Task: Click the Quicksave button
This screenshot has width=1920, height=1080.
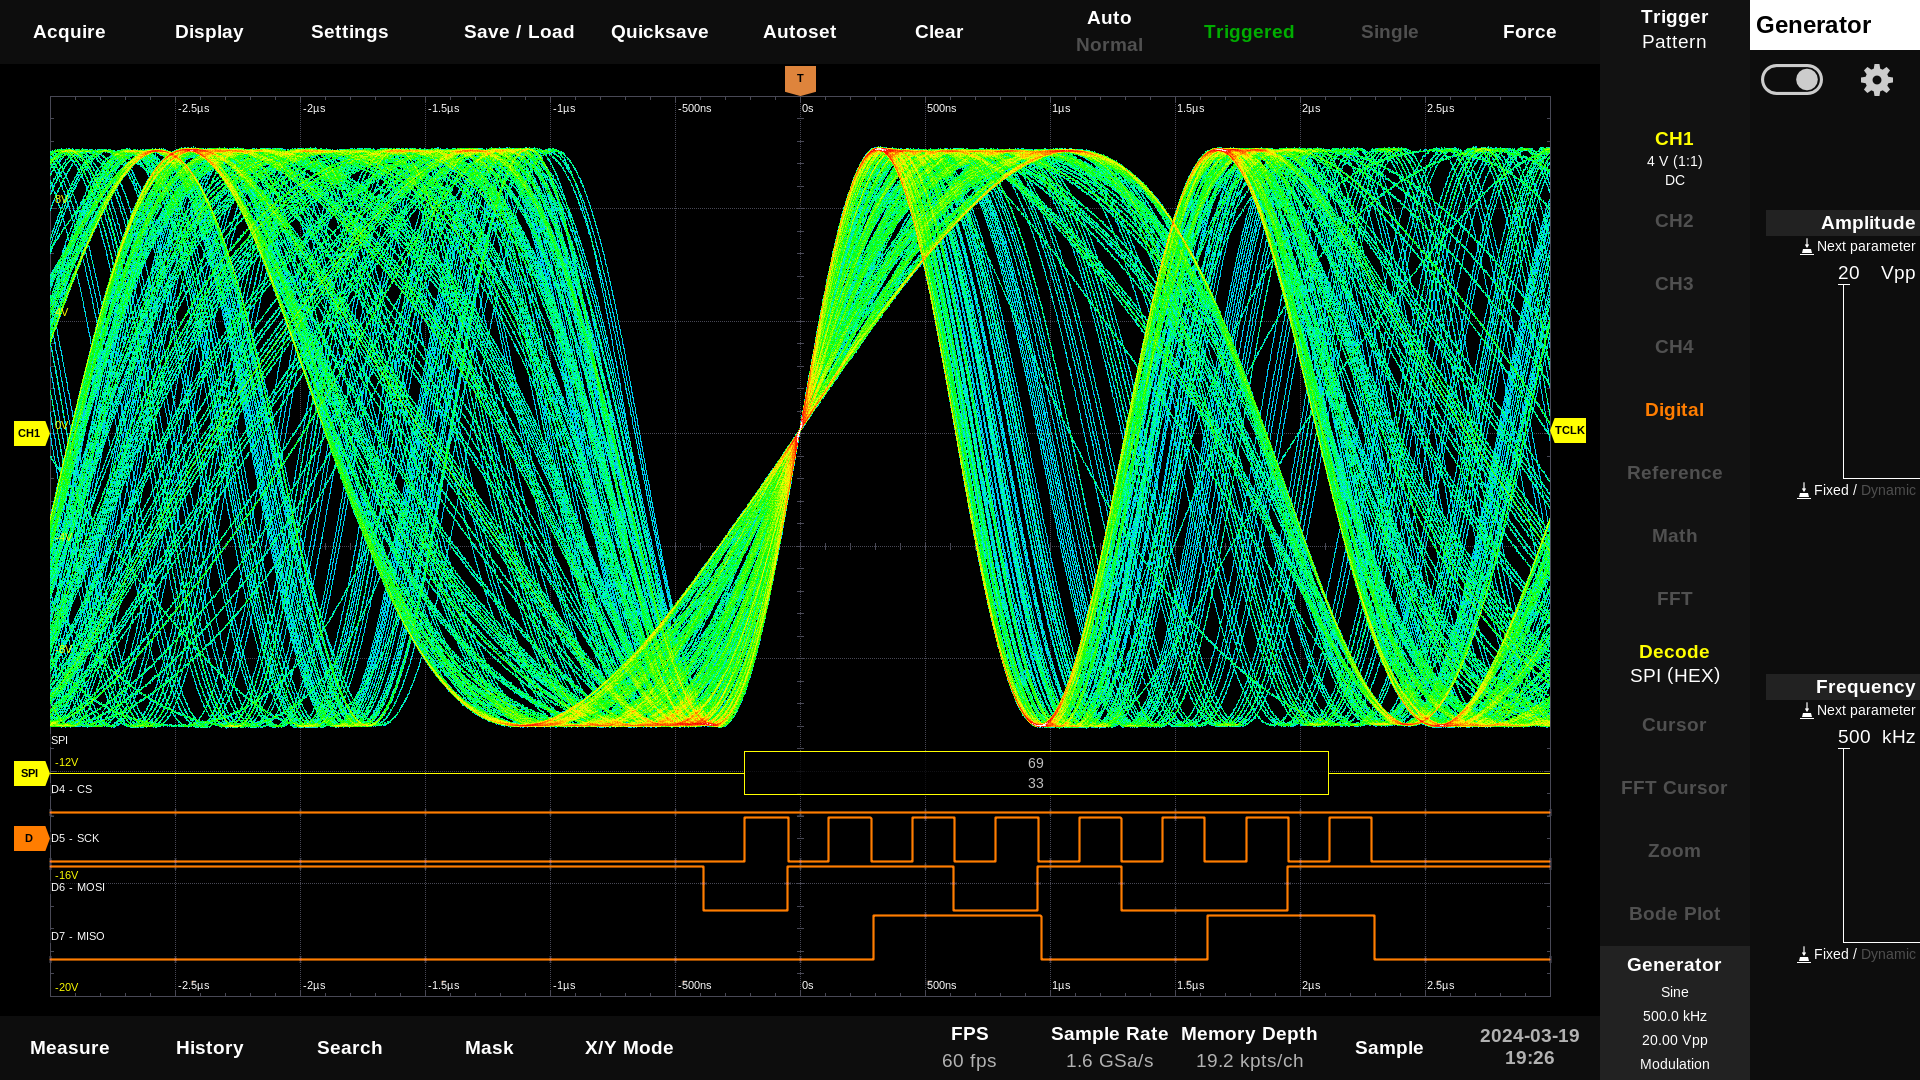Action: (x=659, y=32)
